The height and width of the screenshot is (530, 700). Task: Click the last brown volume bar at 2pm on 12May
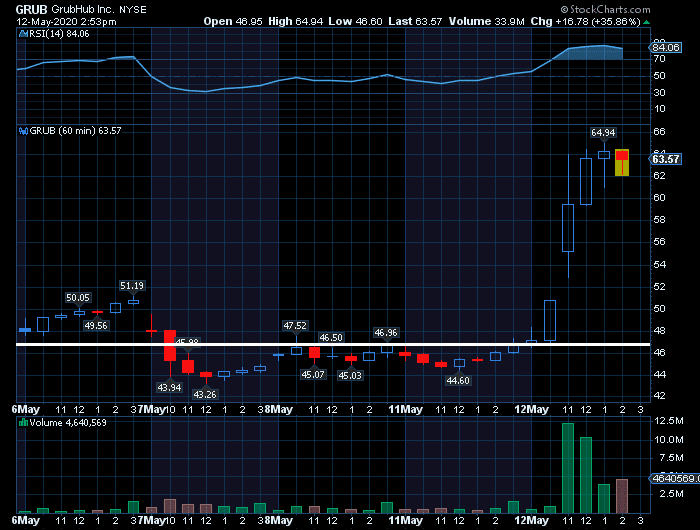point(622,496)
